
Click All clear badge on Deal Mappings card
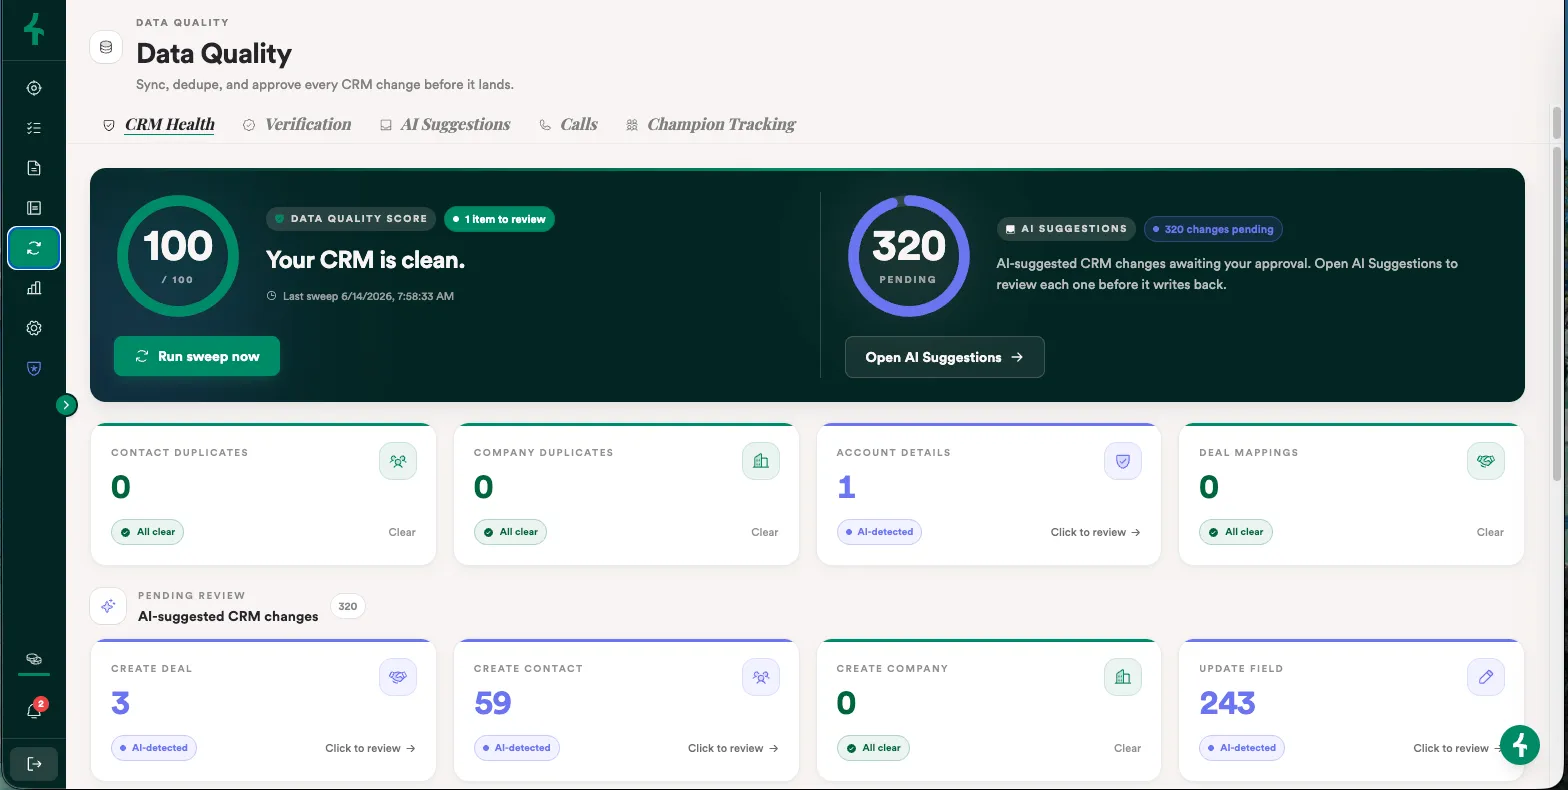[x=1236, y=532]
